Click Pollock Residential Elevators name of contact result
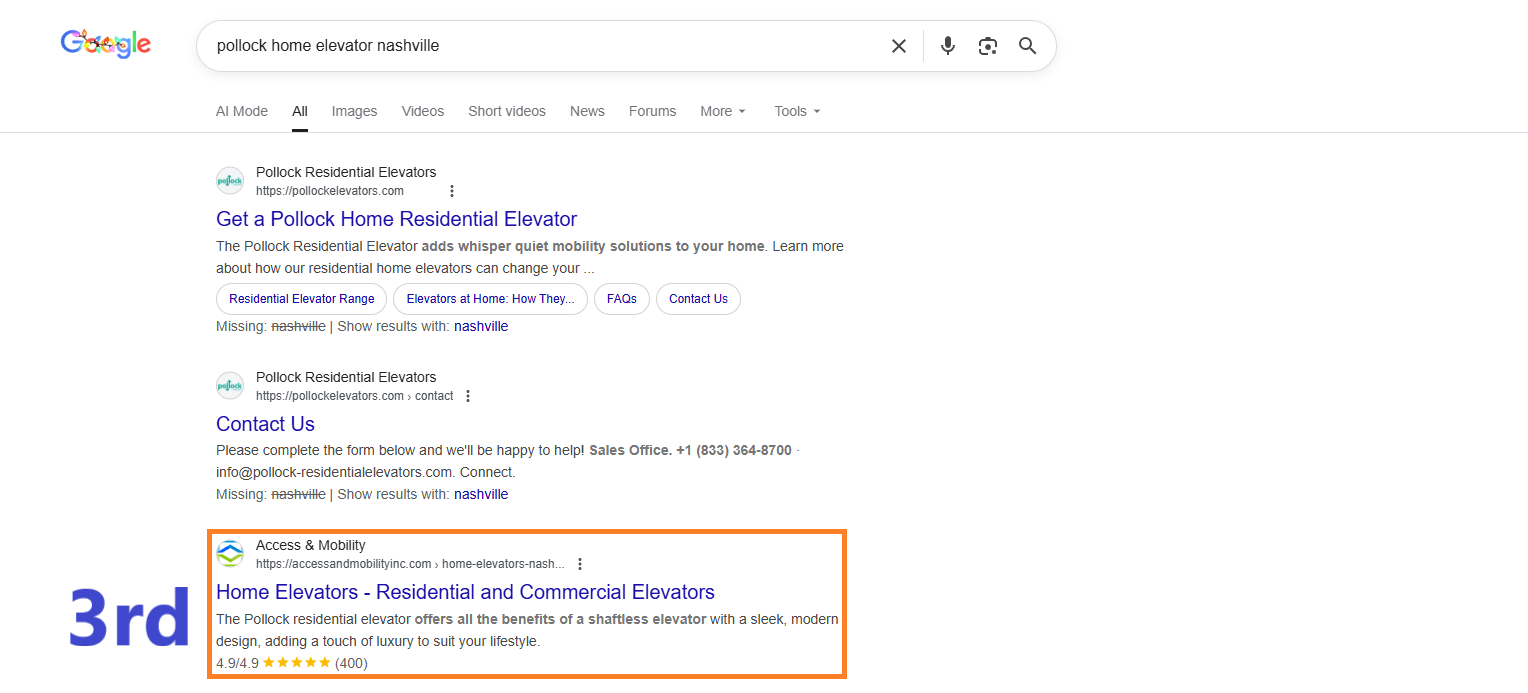 [x=346, y=377]
